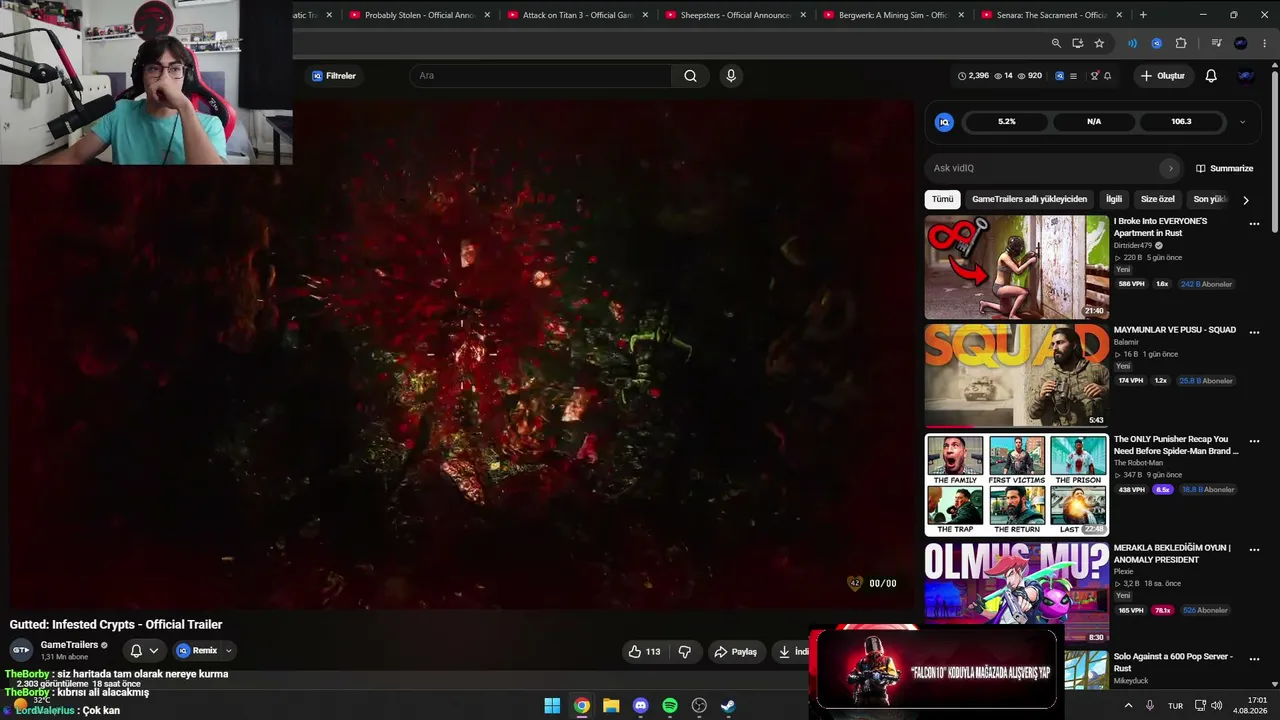Open options for Solo Against 600 Pop video
Screen dimensions: 1280x720
pos(1254,660)
